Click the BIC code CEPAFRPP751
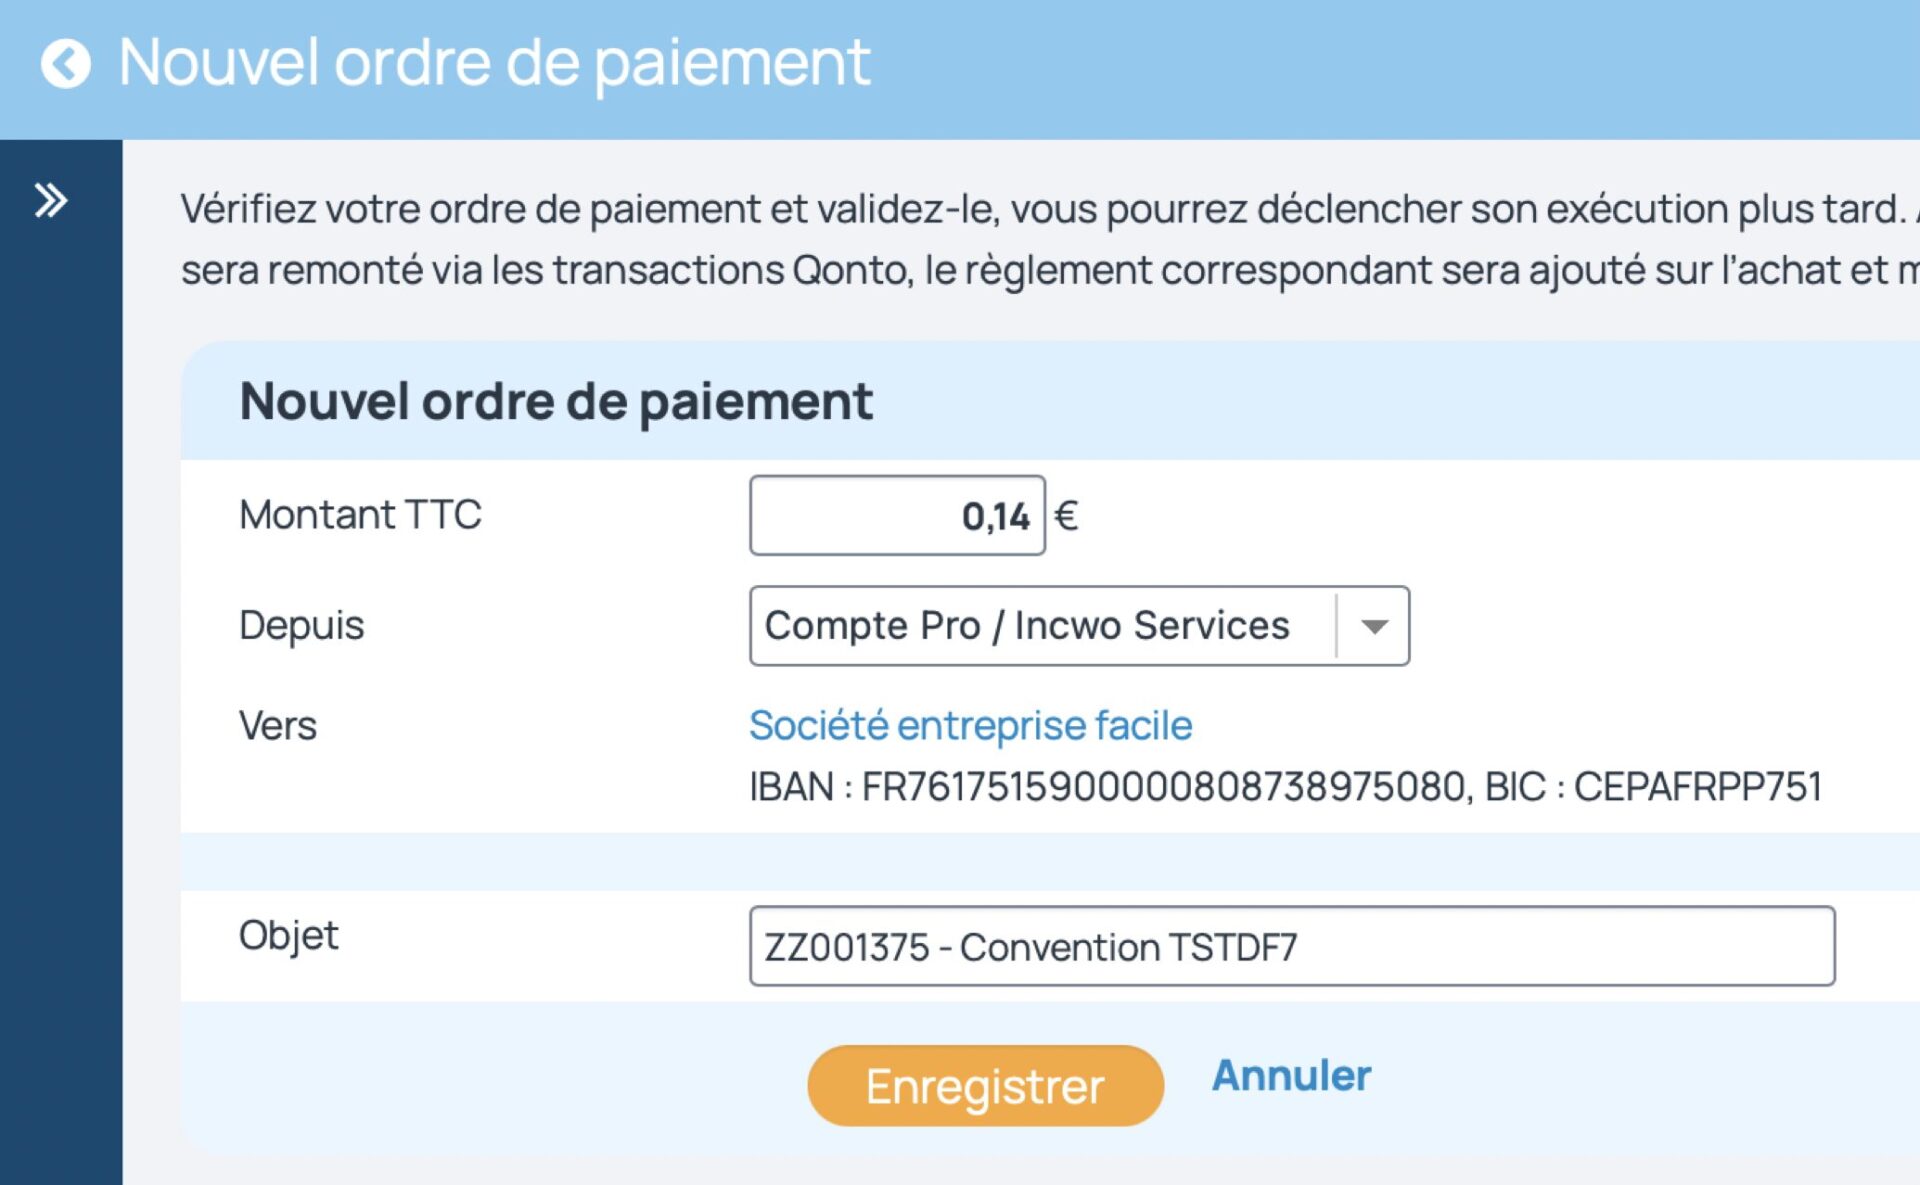 tap(1697, 788)
